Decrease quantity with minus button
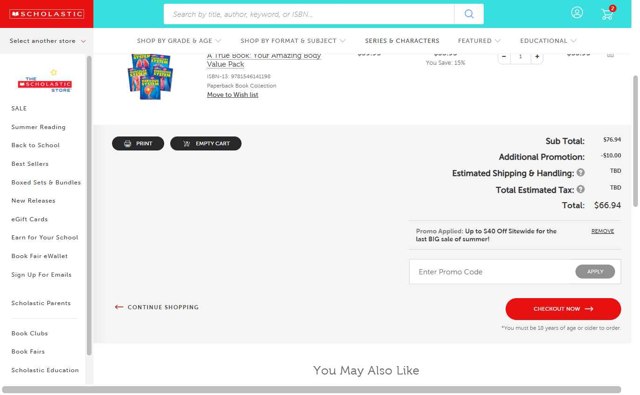640x395 pixels. click(x=504, y=57)
